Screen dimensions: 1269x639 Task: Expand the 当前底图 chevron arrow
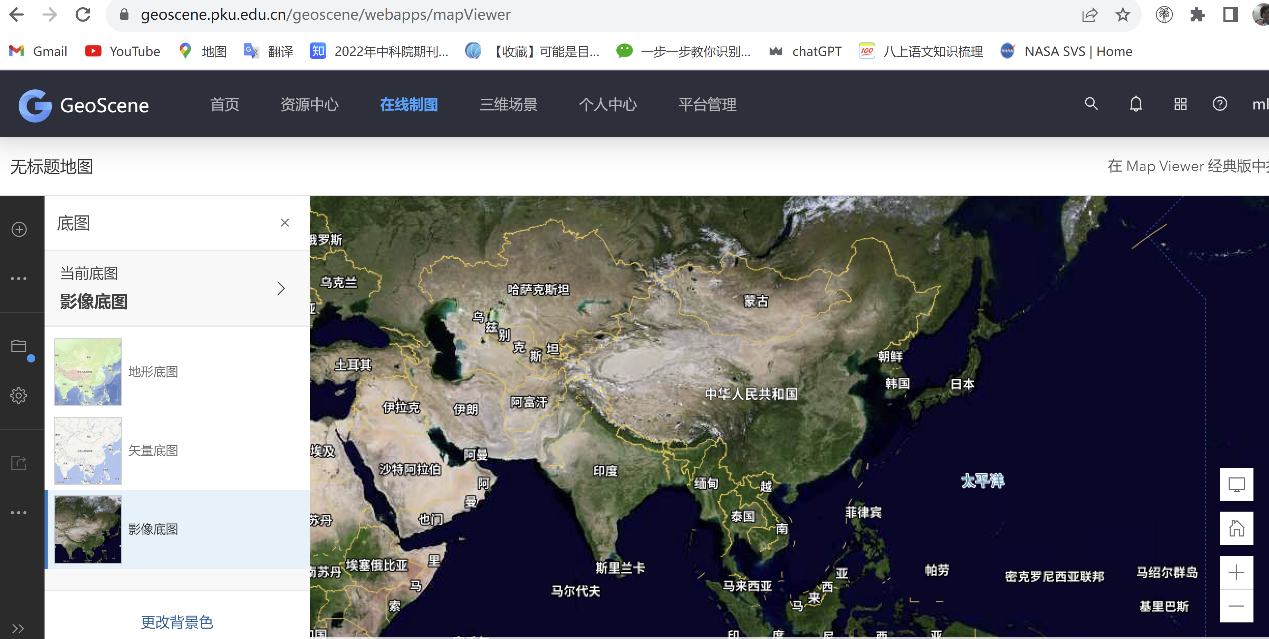pos(281,288)
